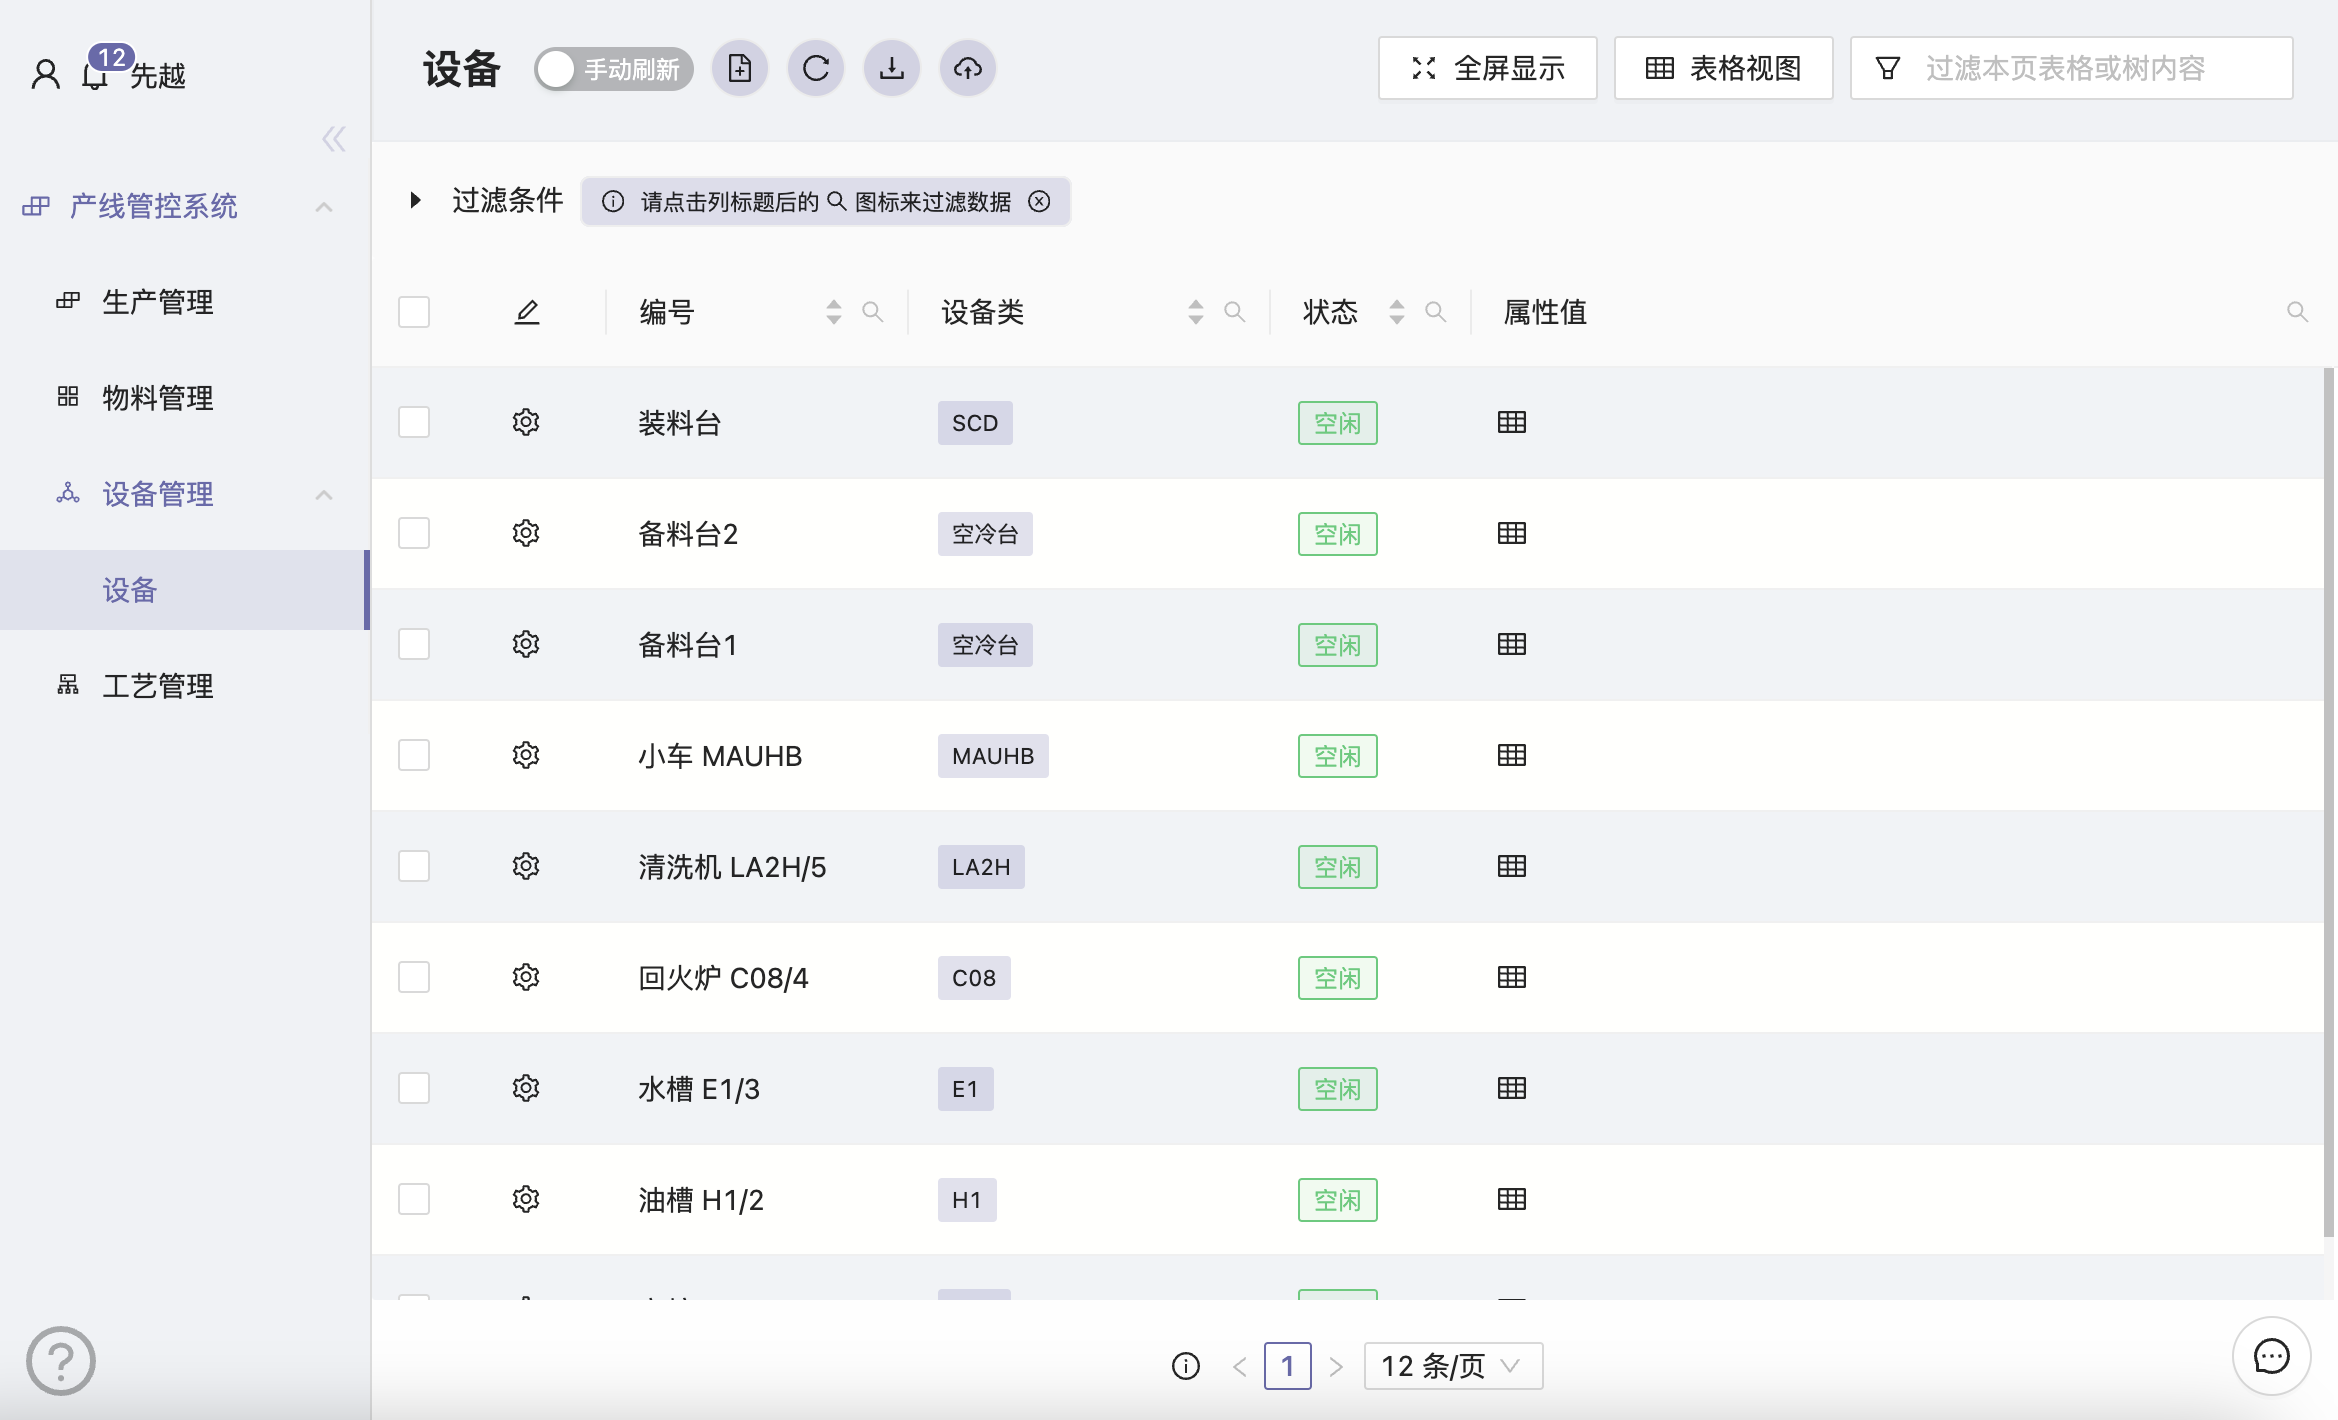Expand the 过滤条件 disclosure triangle
Viewport: 2338px width, 1420px height.
(x=416, y=200)
